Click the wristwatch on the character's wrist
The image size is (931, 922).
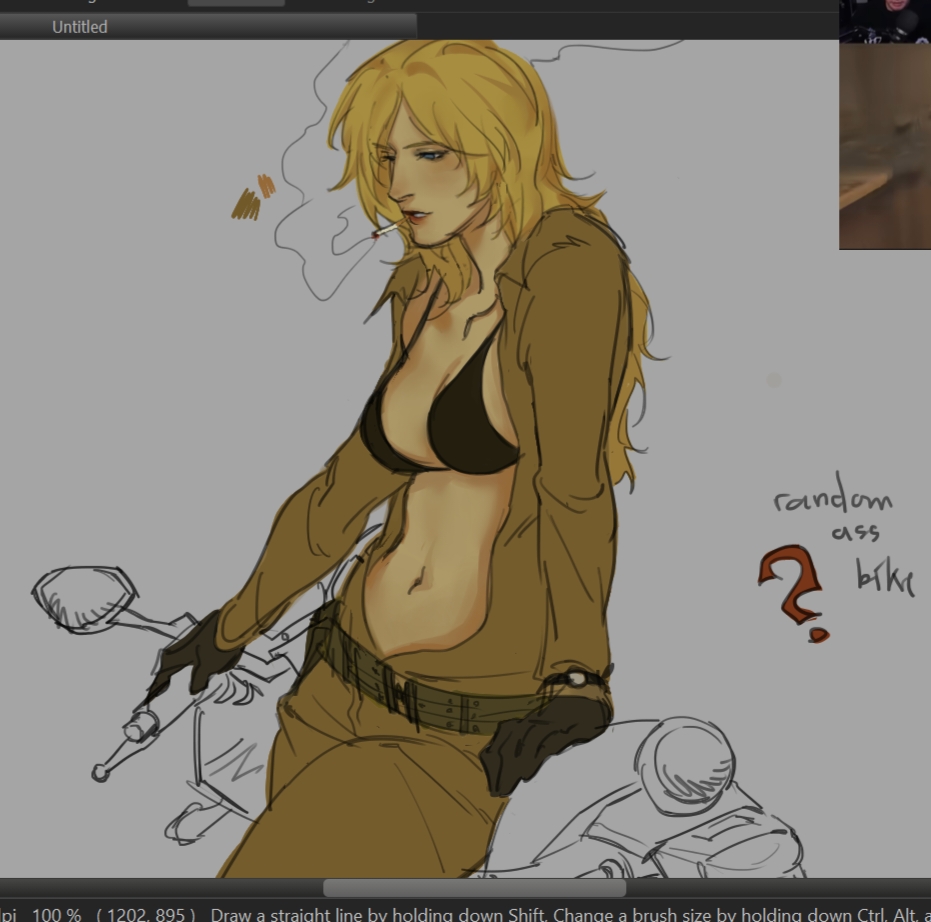click(576, 679)
